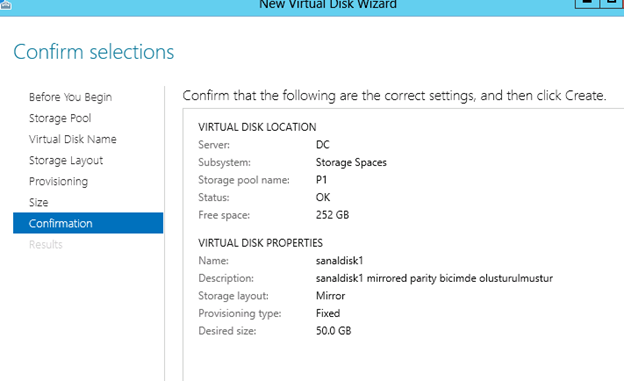Click the Confirm selections heading
The image size is (624, 381).
94,52
